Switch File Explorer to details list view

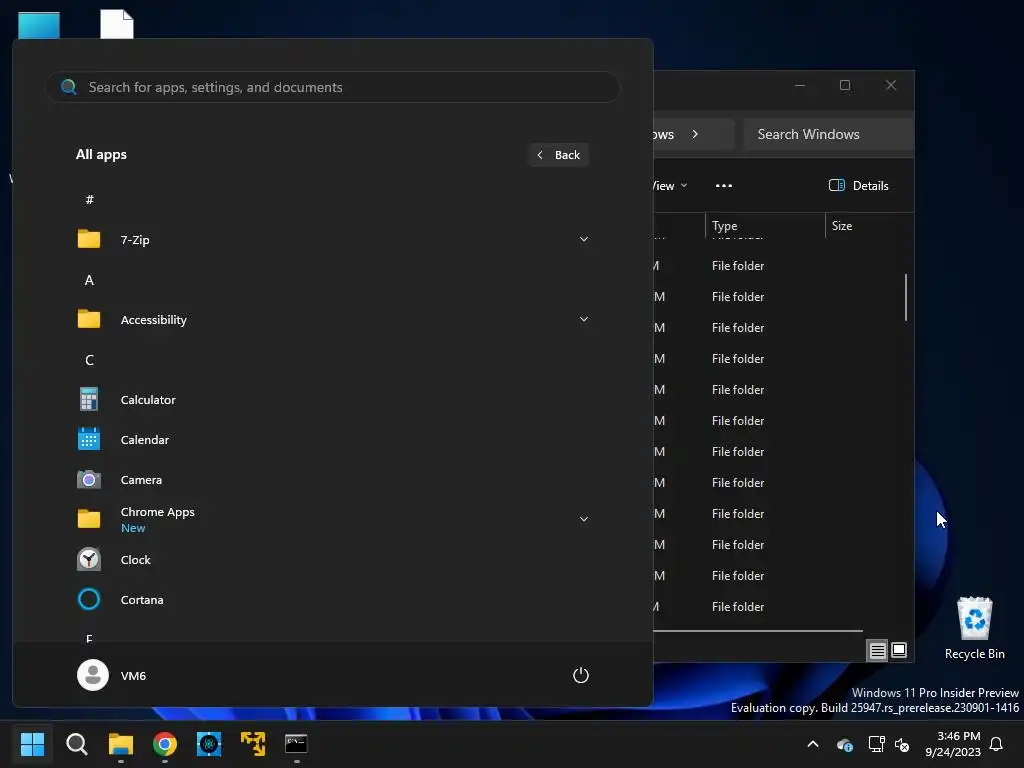[x=877, y=650]
